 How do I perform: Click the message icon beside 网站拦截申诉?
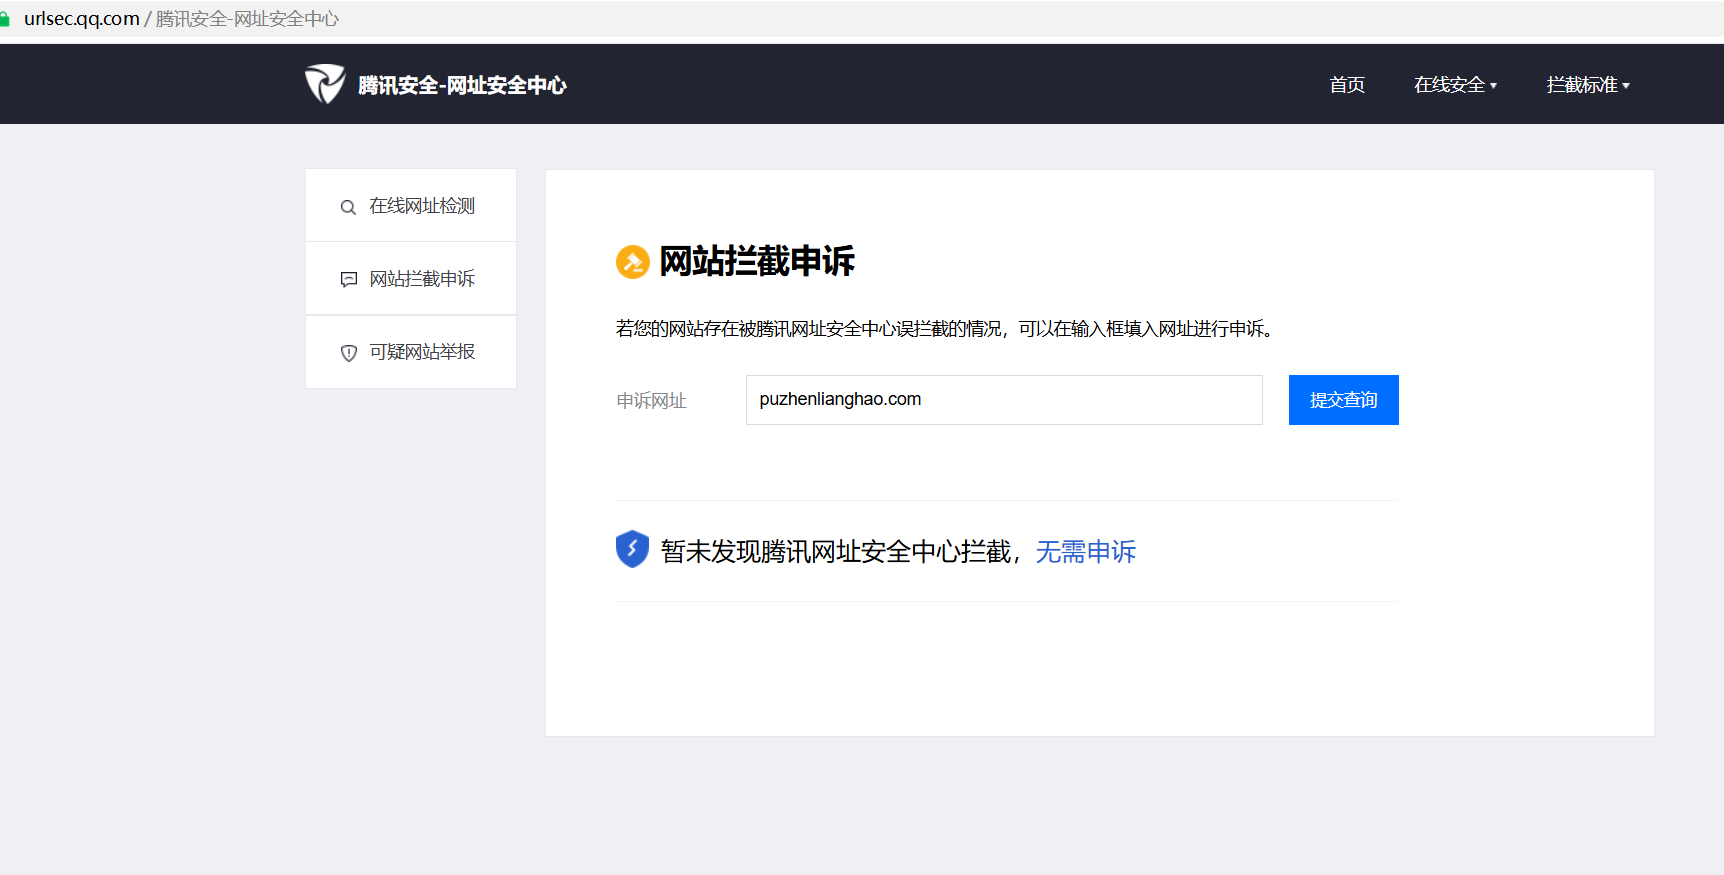[x=349, y=280]
